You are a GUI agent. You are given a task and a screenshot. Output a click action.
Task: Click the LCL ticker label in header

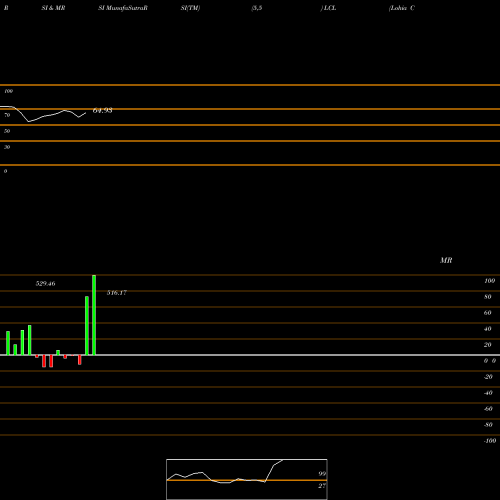click(x=330, y=8)
